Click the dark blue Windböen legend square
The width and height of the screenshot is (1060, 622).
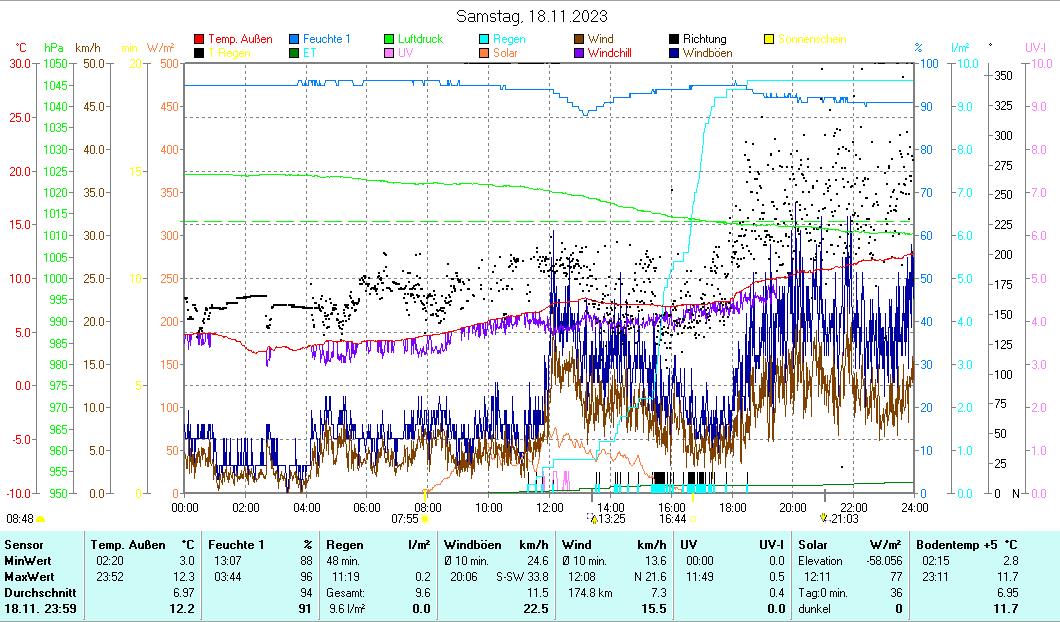coord(675,53)
